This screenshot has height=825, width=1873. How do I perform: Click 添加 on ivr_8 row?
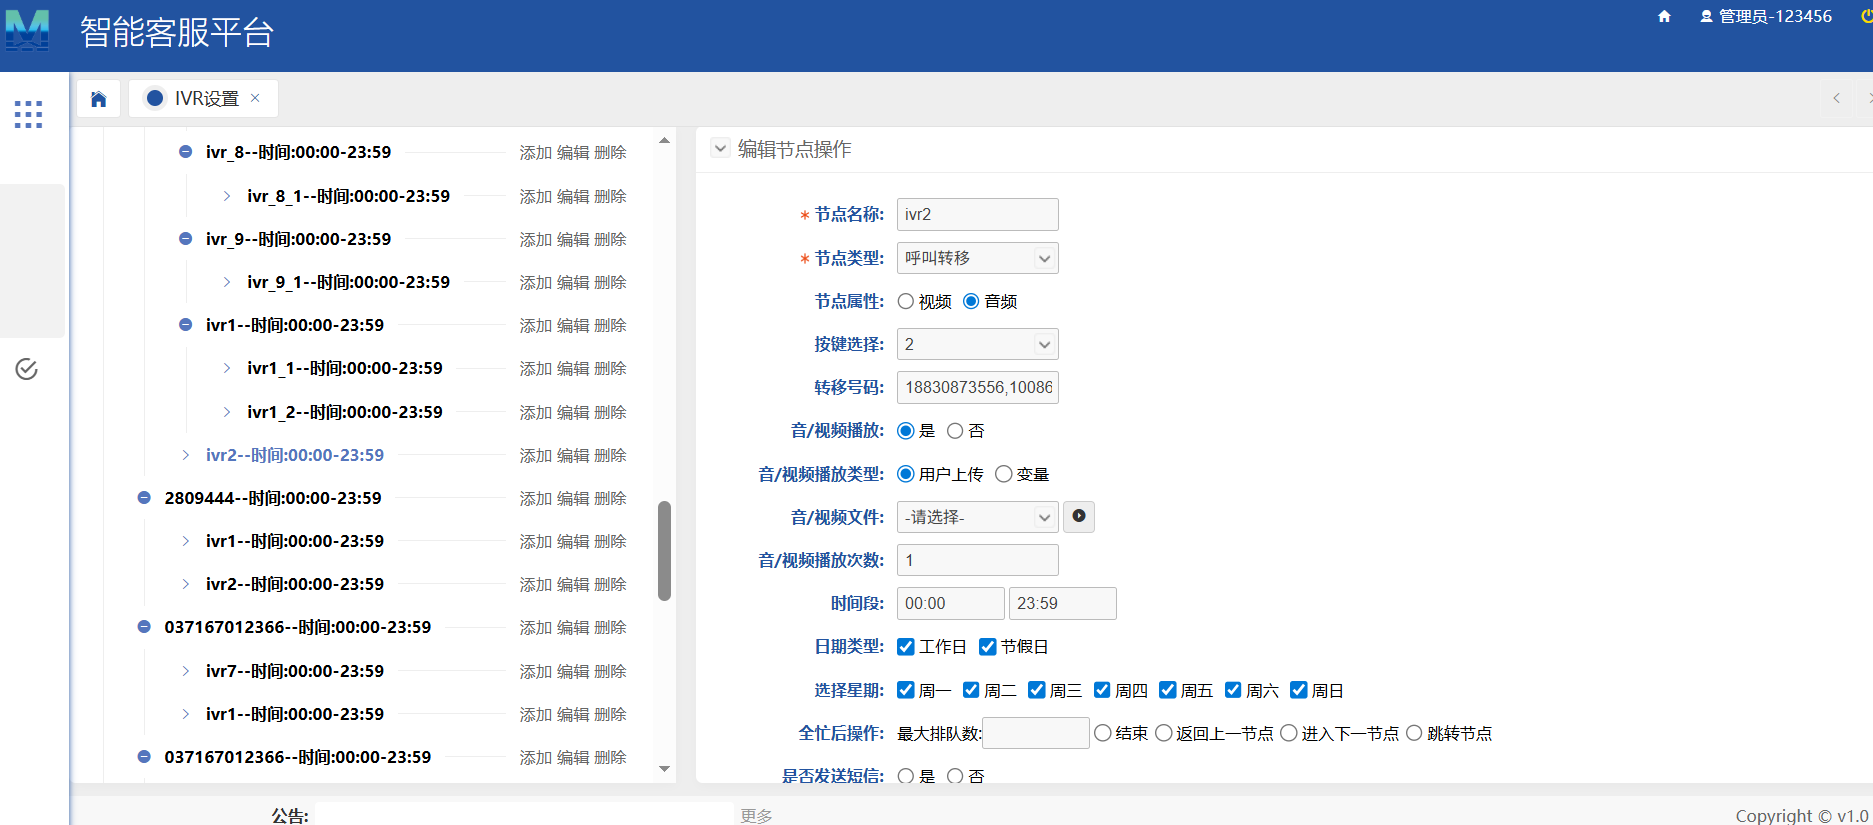[536, 152]
